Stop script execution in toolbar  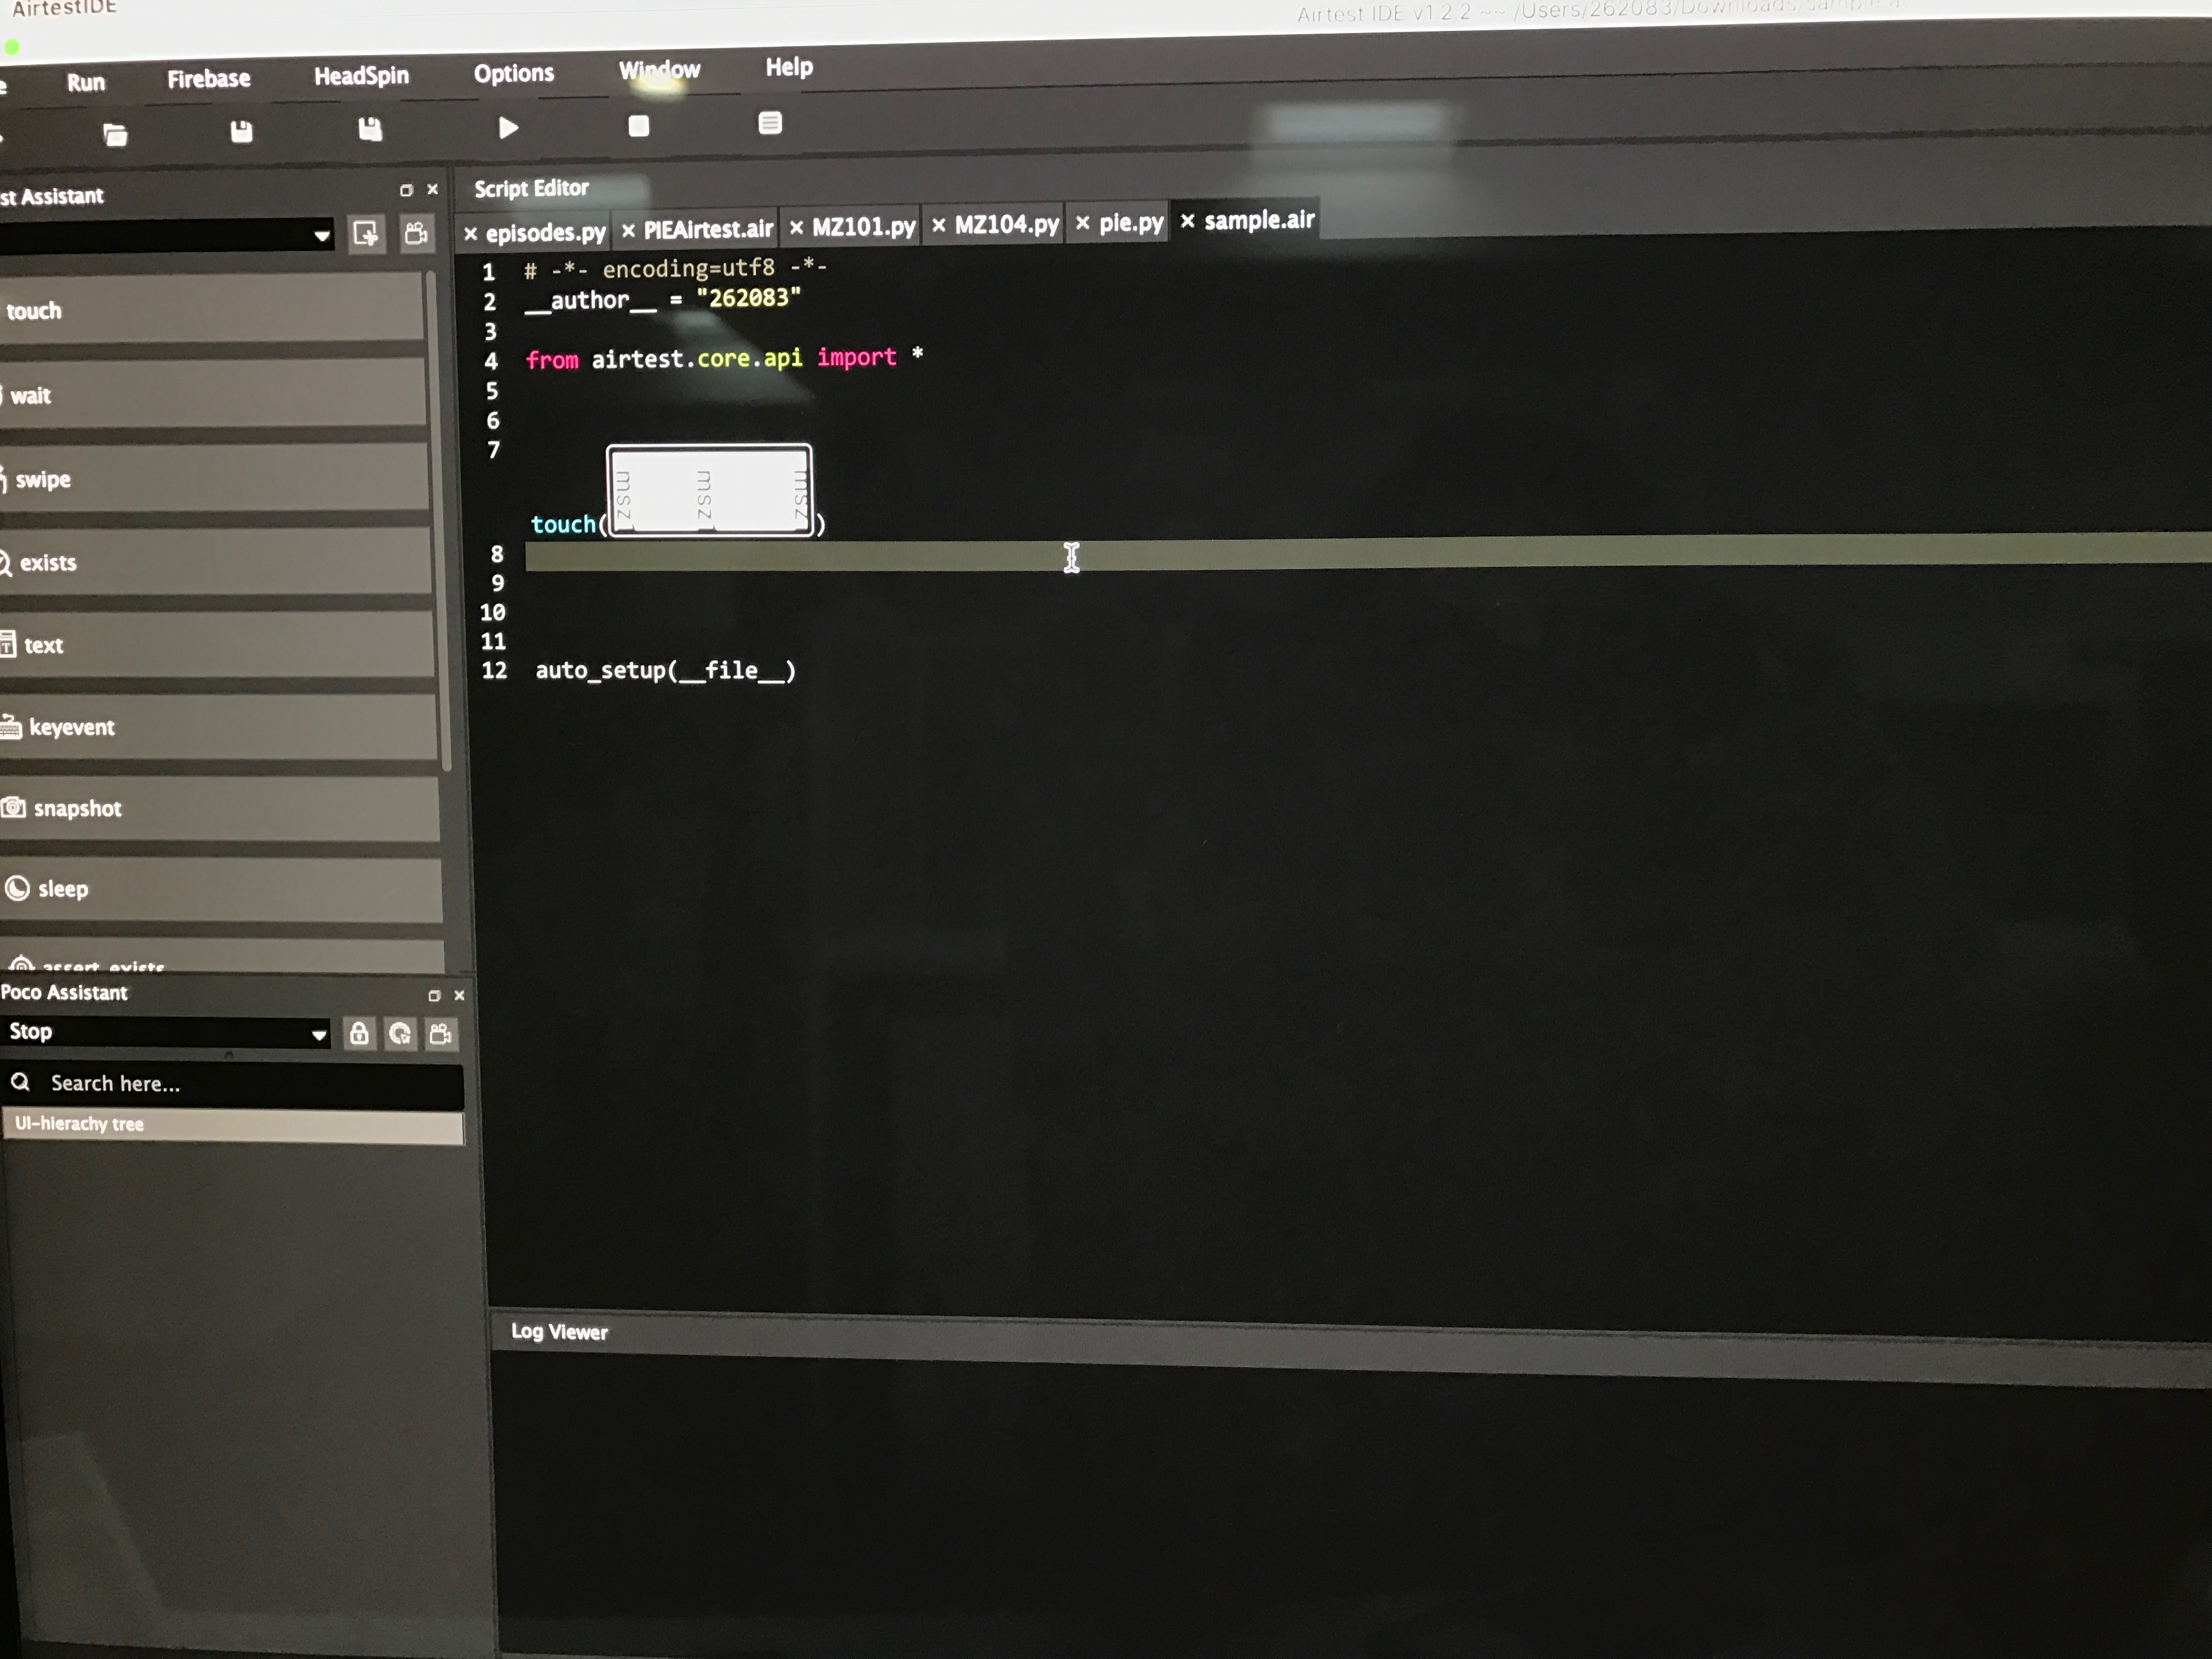click(638, 125)
